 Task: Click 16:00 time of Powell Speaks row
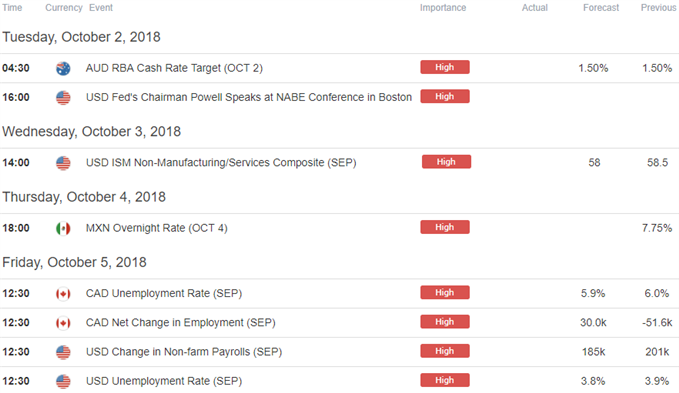[x=16, y=97]
